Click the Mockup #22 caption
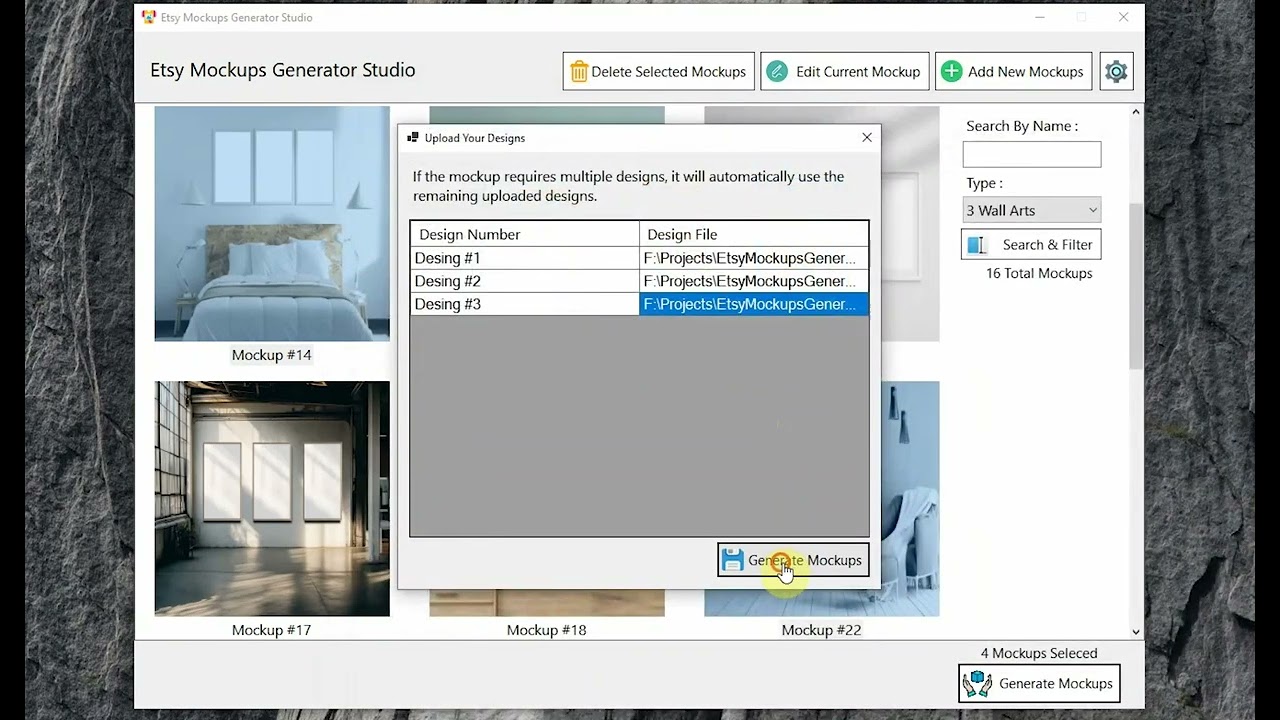This screenshot has height=720, width=1280. click(x=821, y=630)
